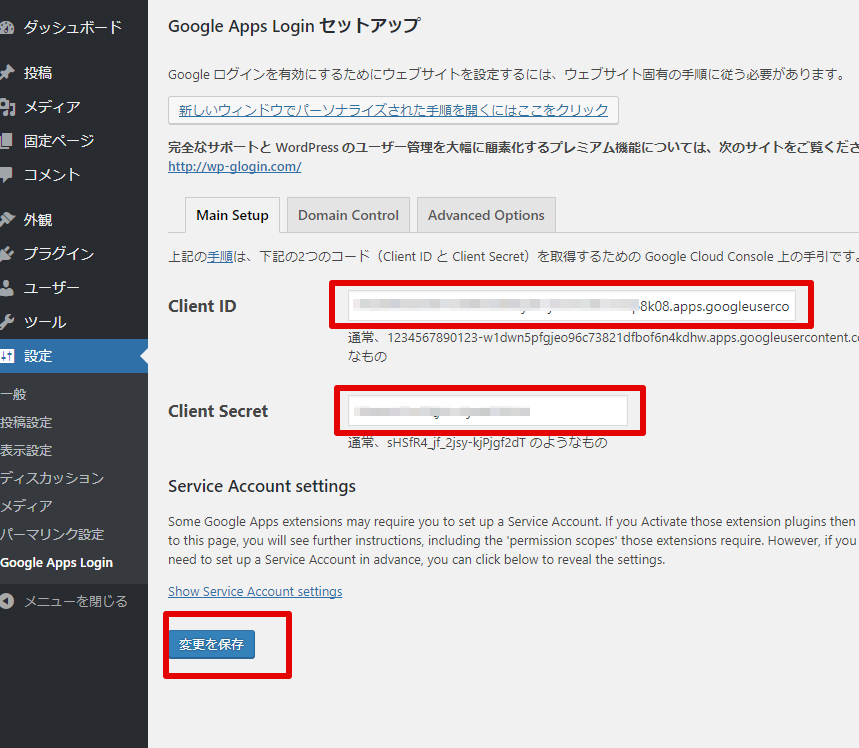The height and width of the screenshot is (748, 859).
Task: Open the 表示設定 submenu item
Action: [x=26, y=450]
